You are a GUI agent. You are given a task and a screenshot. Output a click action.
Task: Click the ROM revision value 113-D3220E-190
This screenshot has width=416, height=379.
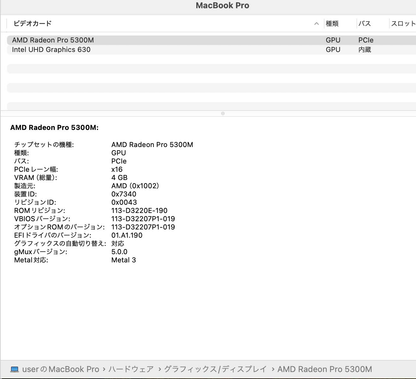139,211
